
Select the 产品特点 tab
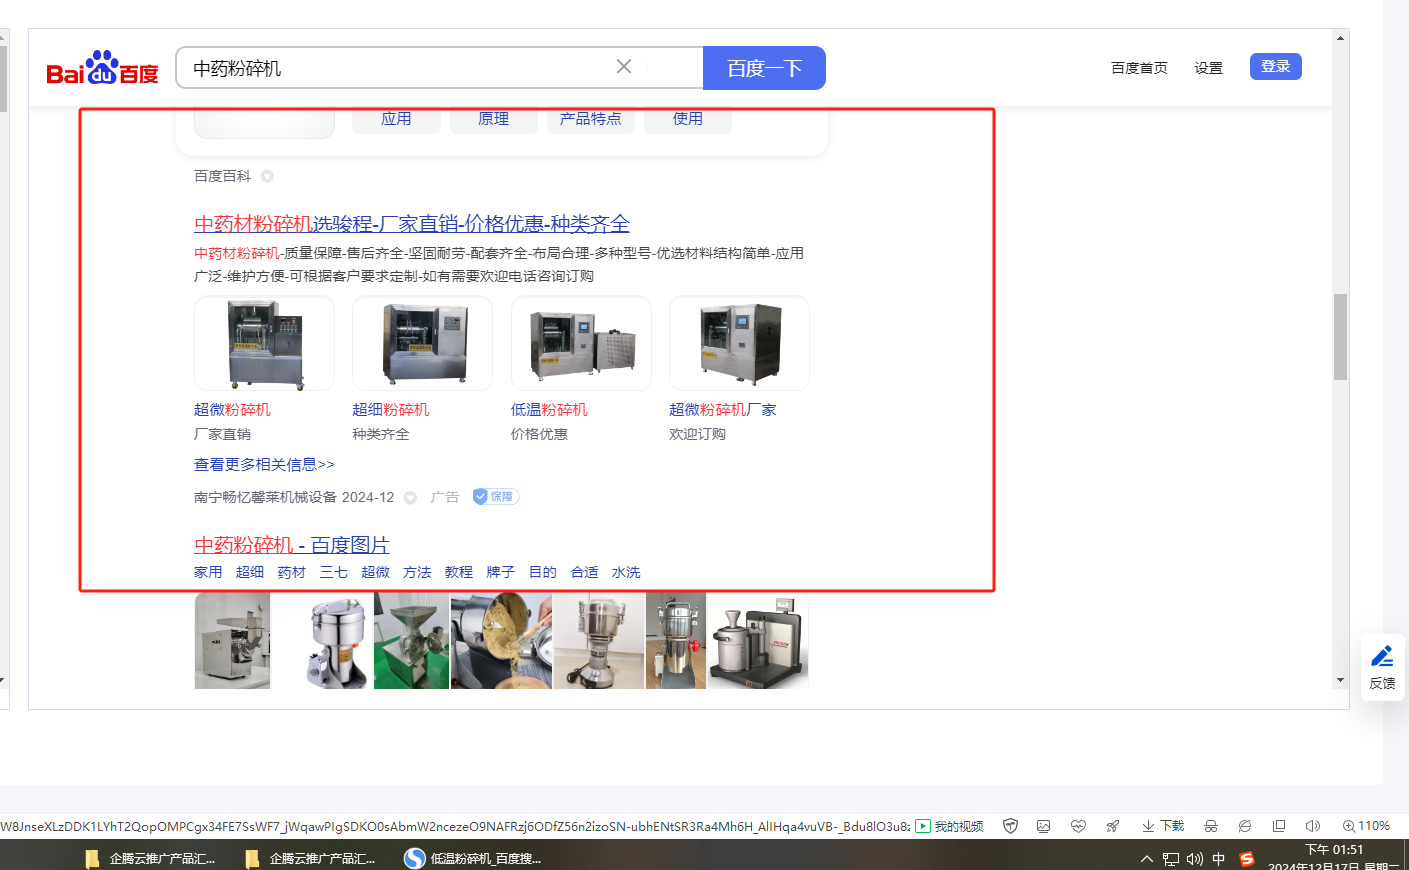pos(590,119)
